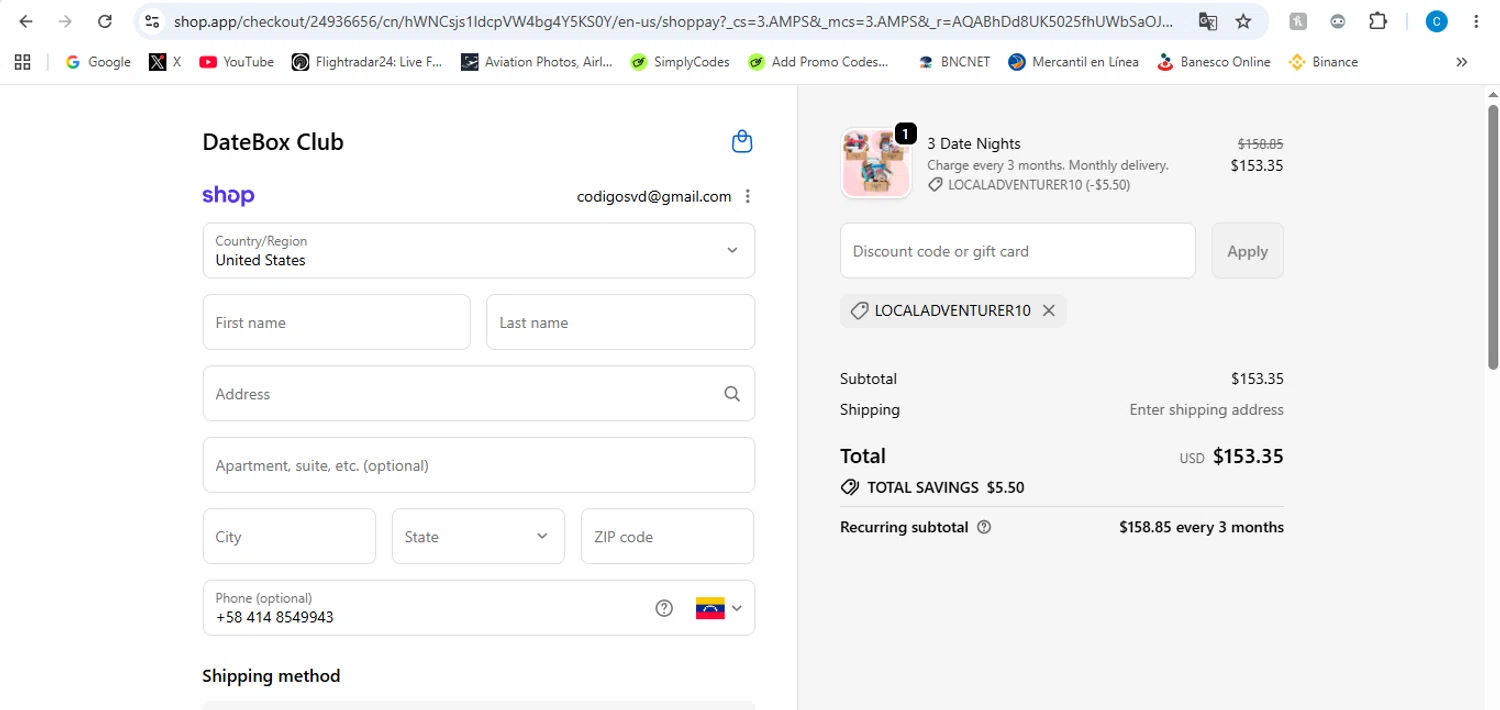The width and height of the screenshot is (1500, 710).
Task: Open the Country/Region dropdown
Action: [479, 250]
